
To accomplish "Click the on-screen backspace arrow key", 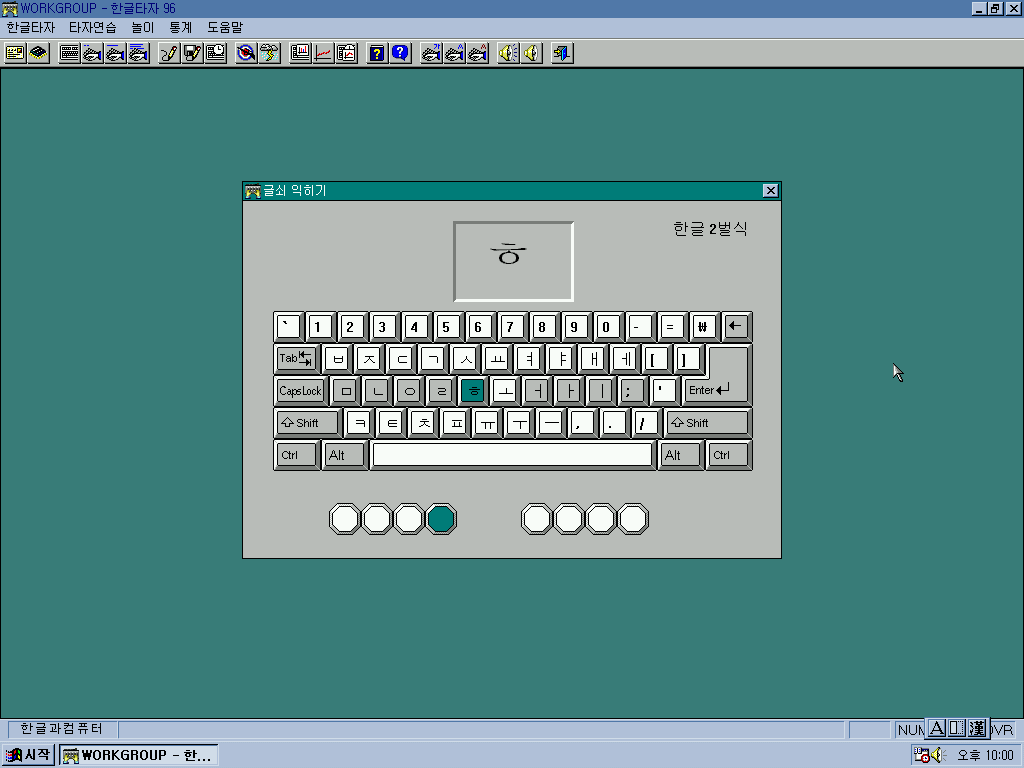I will click(x=736, y=327).
